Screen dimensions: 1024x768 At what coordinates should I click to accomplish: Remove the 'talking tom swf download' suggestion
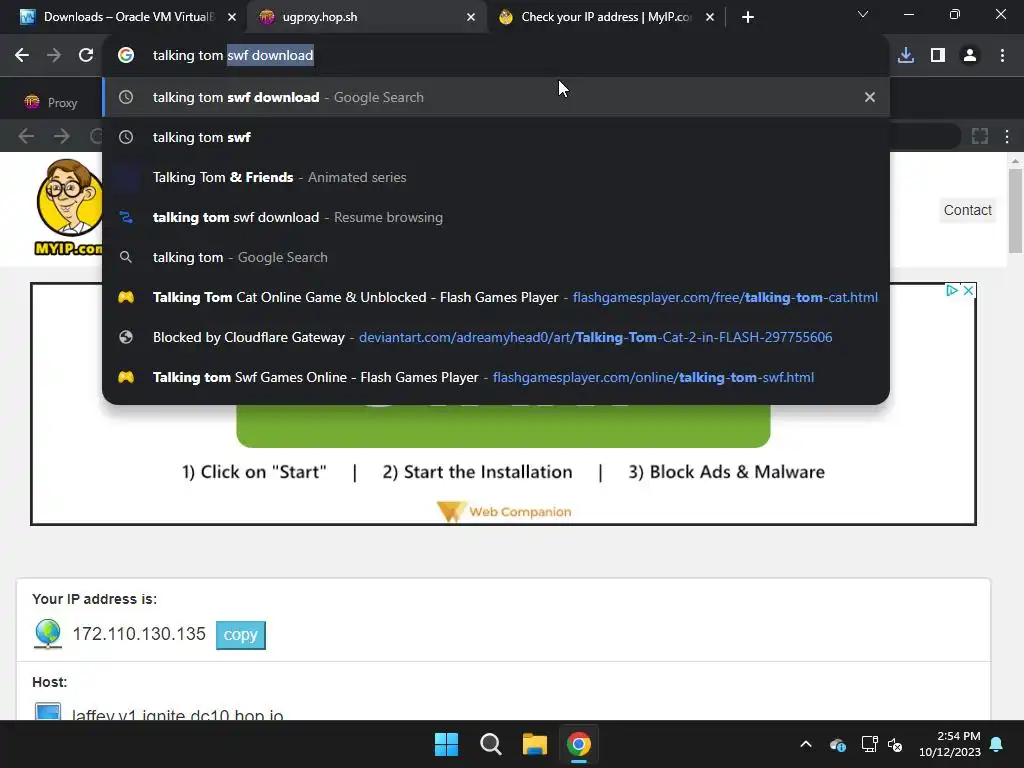point(870,97)
